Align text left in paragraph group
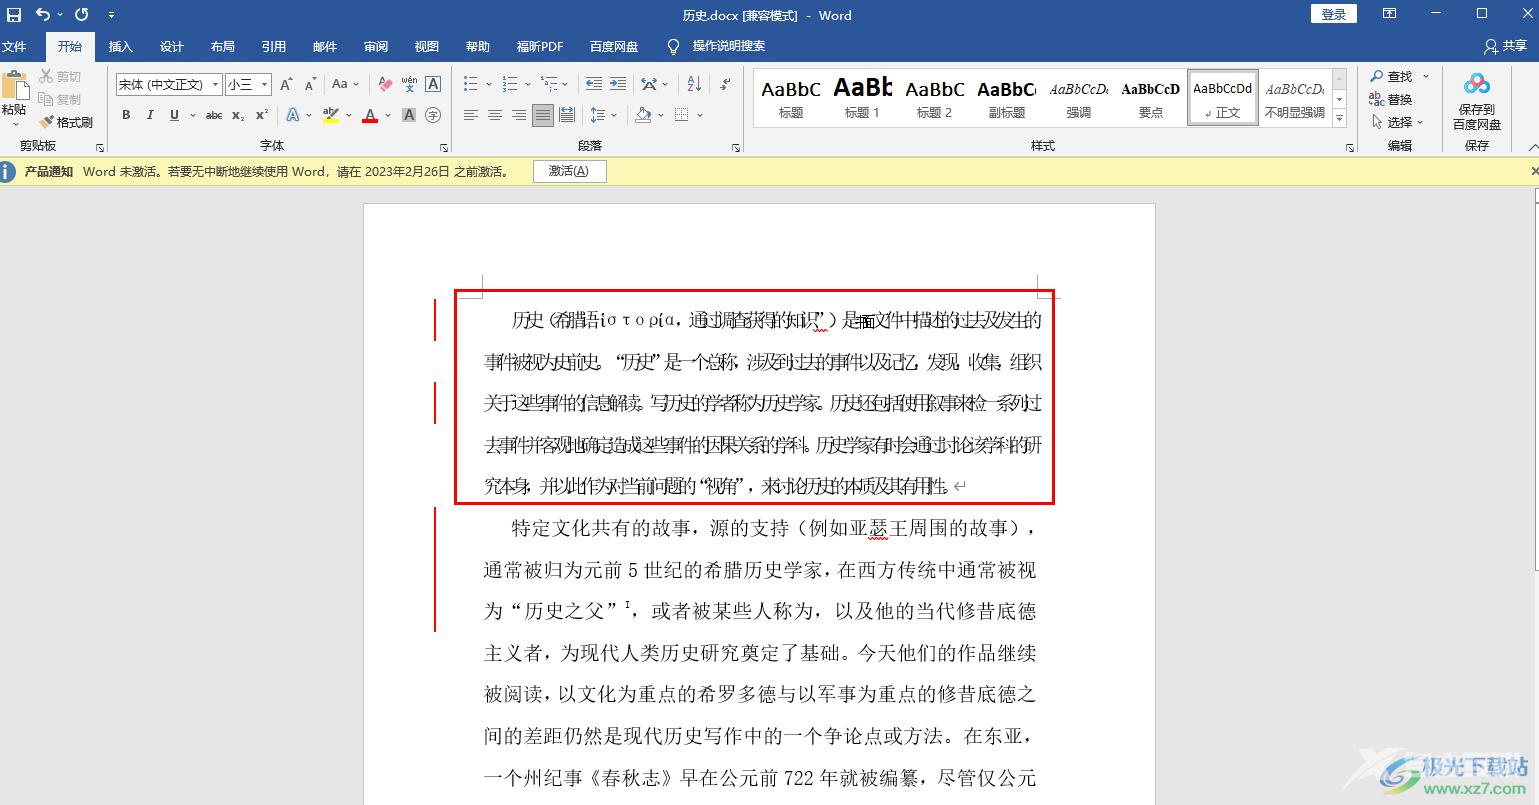 (470, 115)
